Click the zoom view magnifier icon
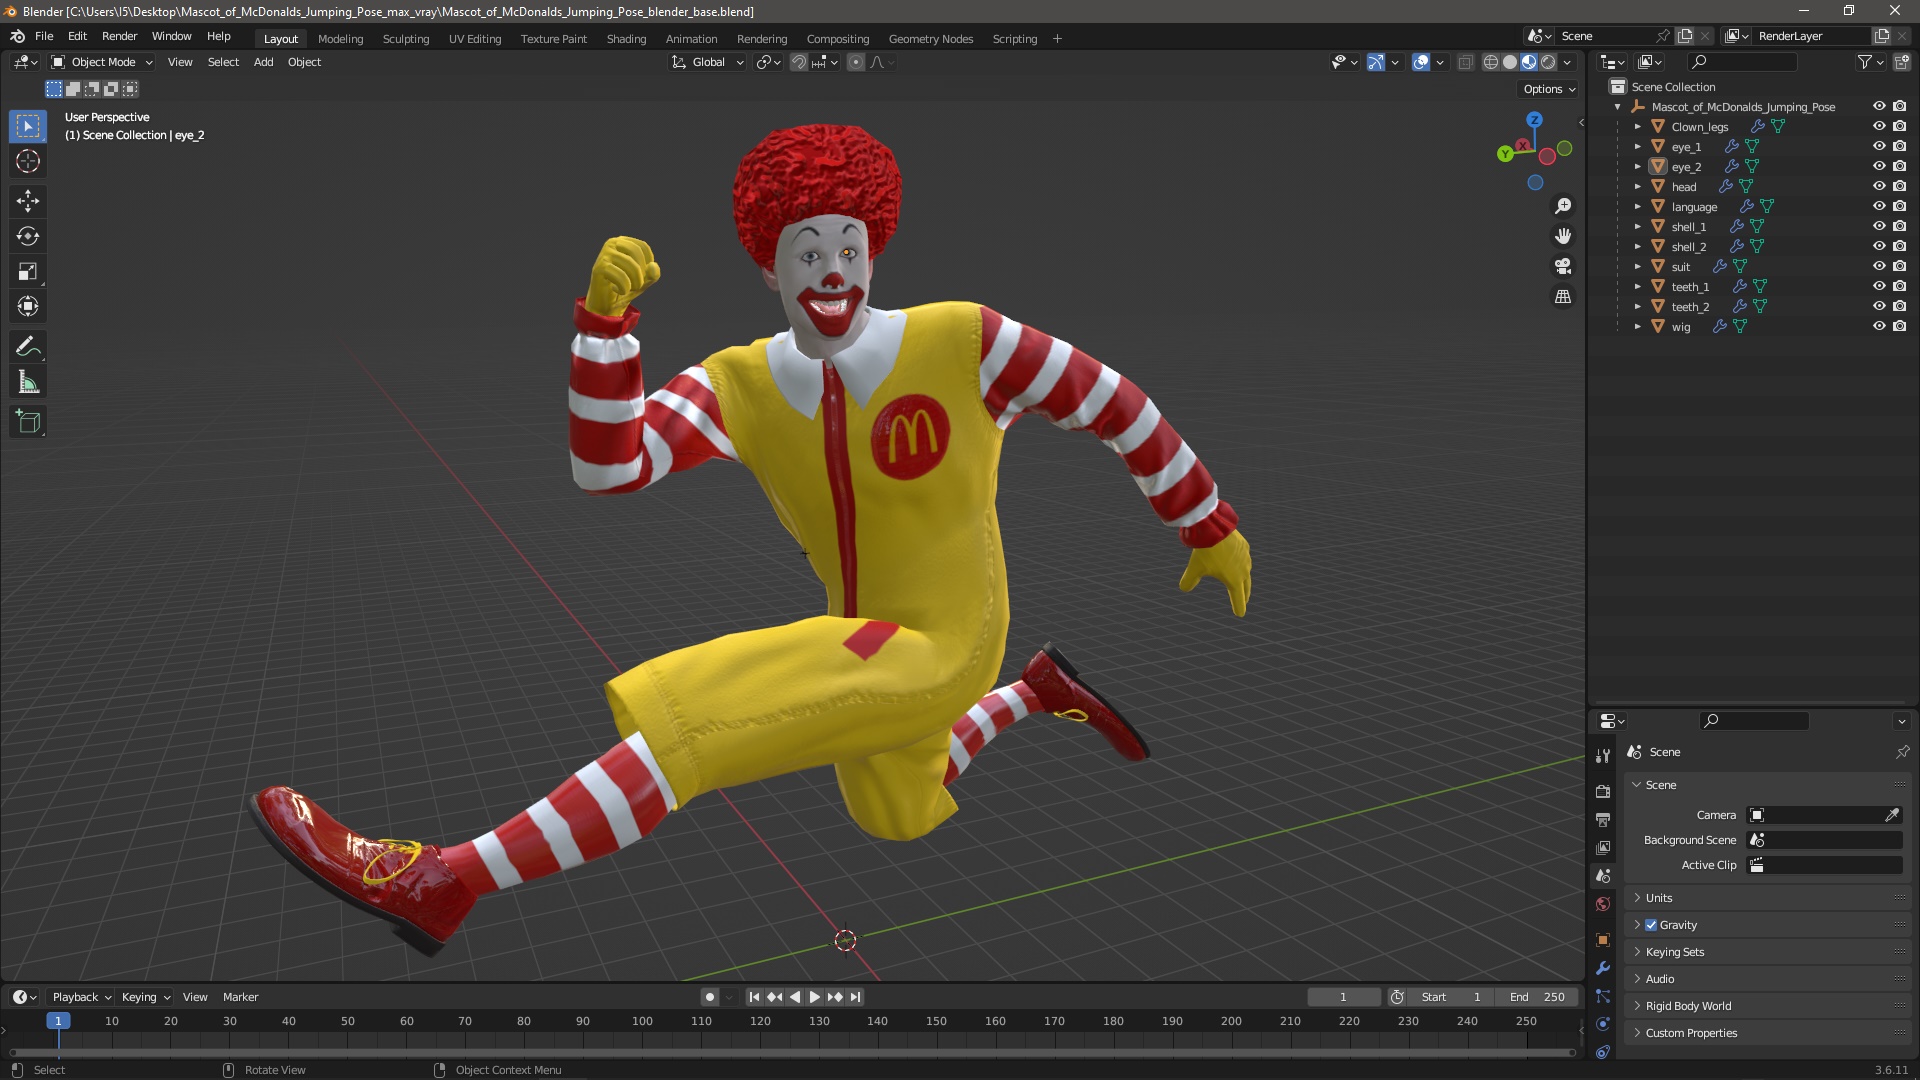Image resolution: width=1920 pixels, height=1080 pixels. (1563, 206)
